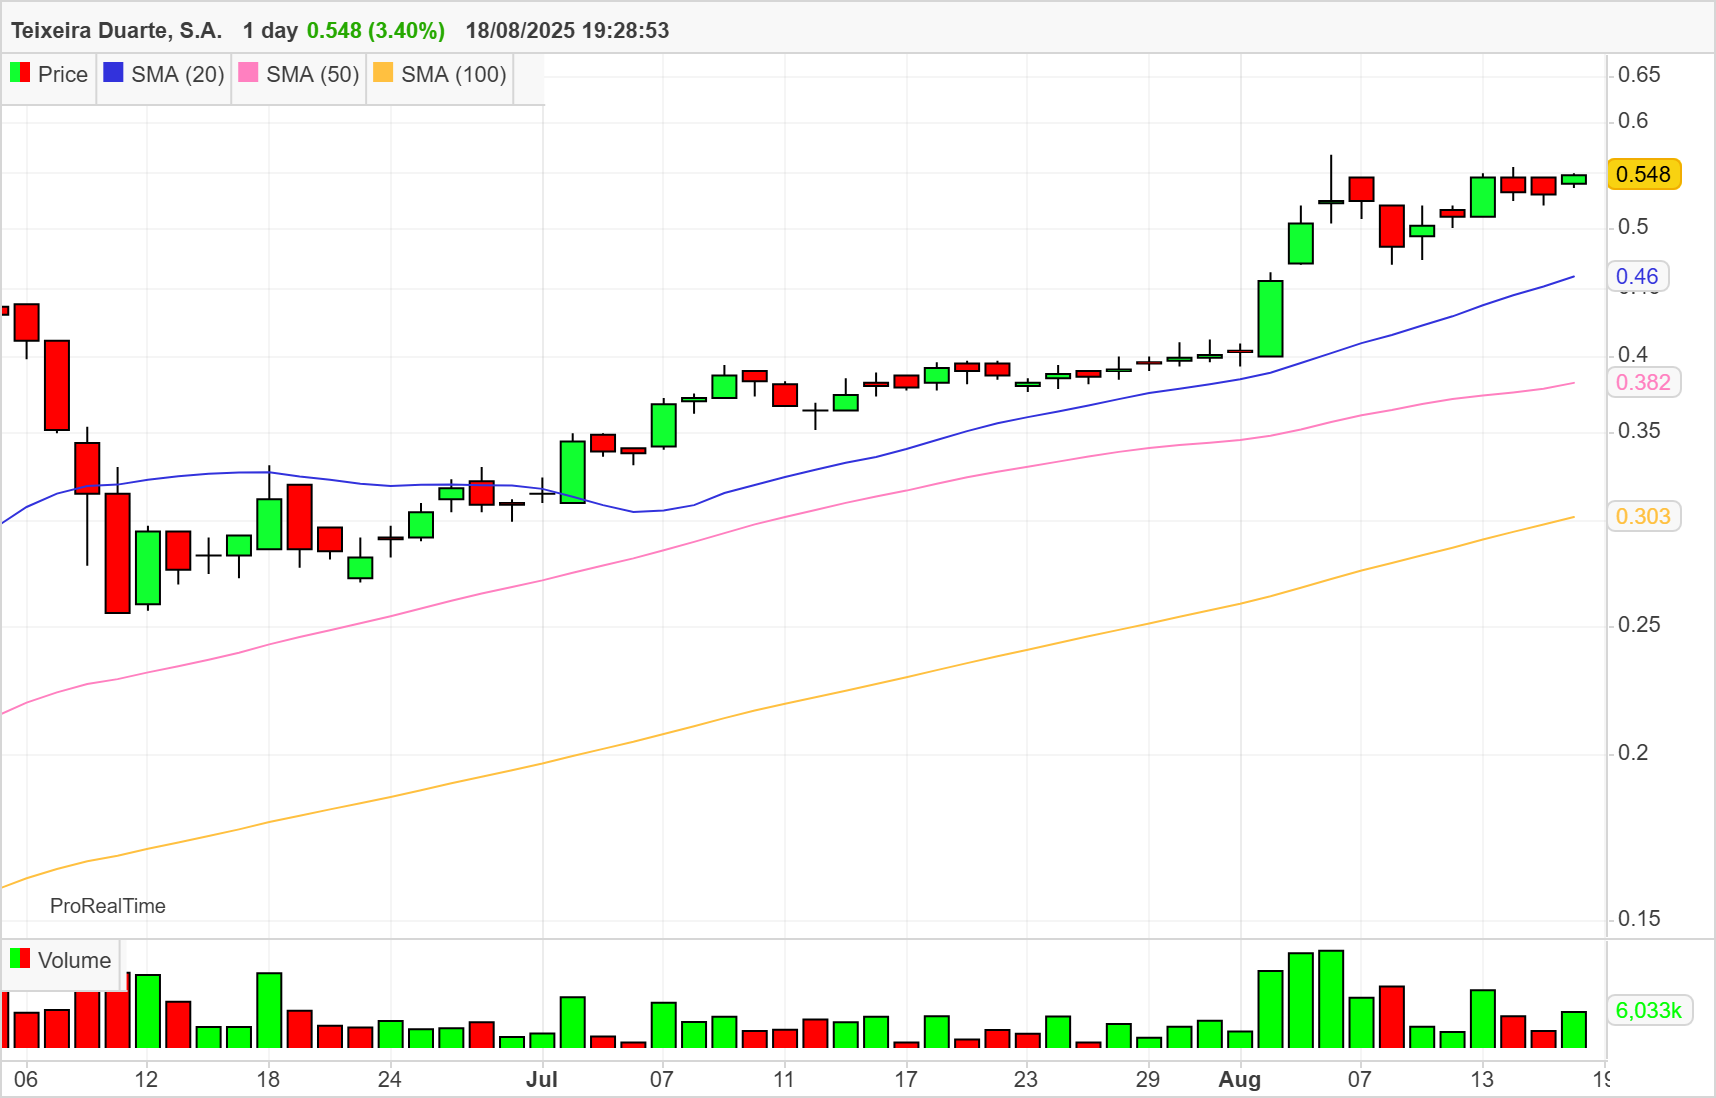The width and height of the screenshot is (1716, 1098).
Task: Click the blue SMA value tag 0.46
Action: point(1638,276)
